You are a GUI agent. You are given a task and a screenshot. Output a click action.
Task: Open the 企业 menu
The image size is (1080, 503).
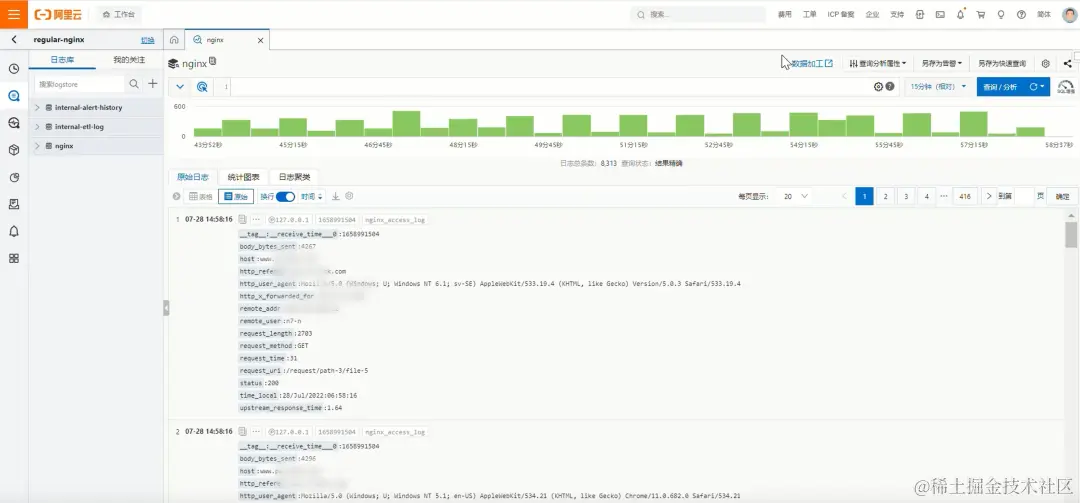[872, 14]
